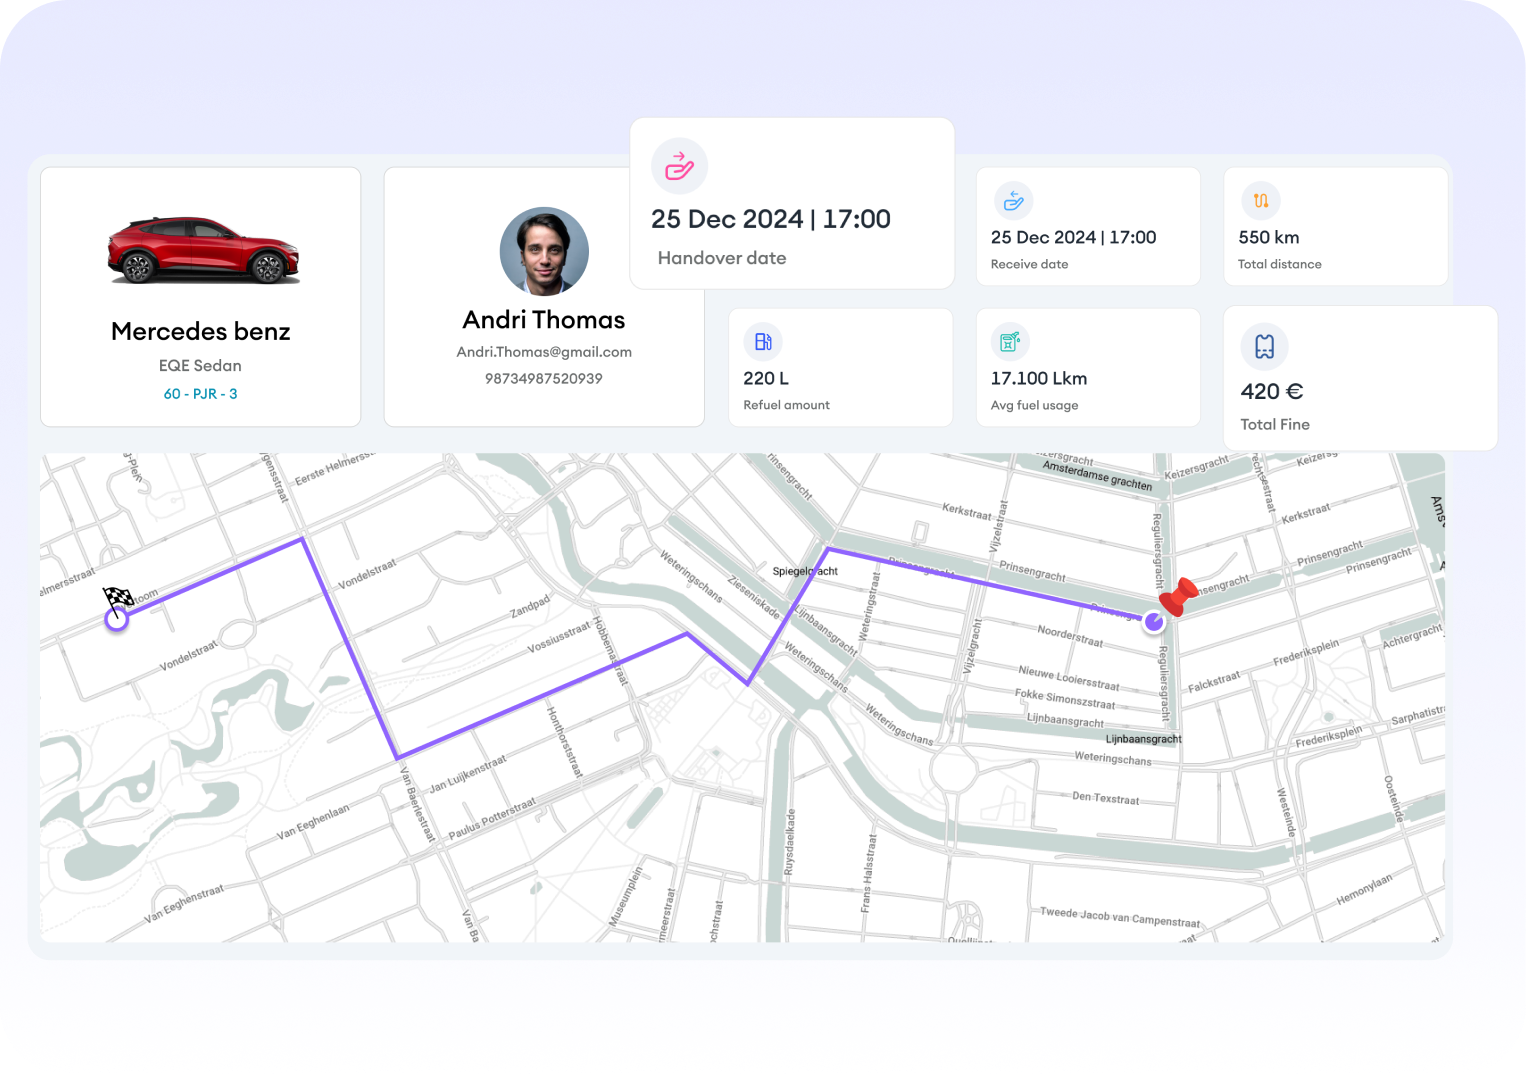This screenshot has height=1076, width=1526.
Task: Click the Spiegelgracht label on the map
Action: [x=805, y=571]
